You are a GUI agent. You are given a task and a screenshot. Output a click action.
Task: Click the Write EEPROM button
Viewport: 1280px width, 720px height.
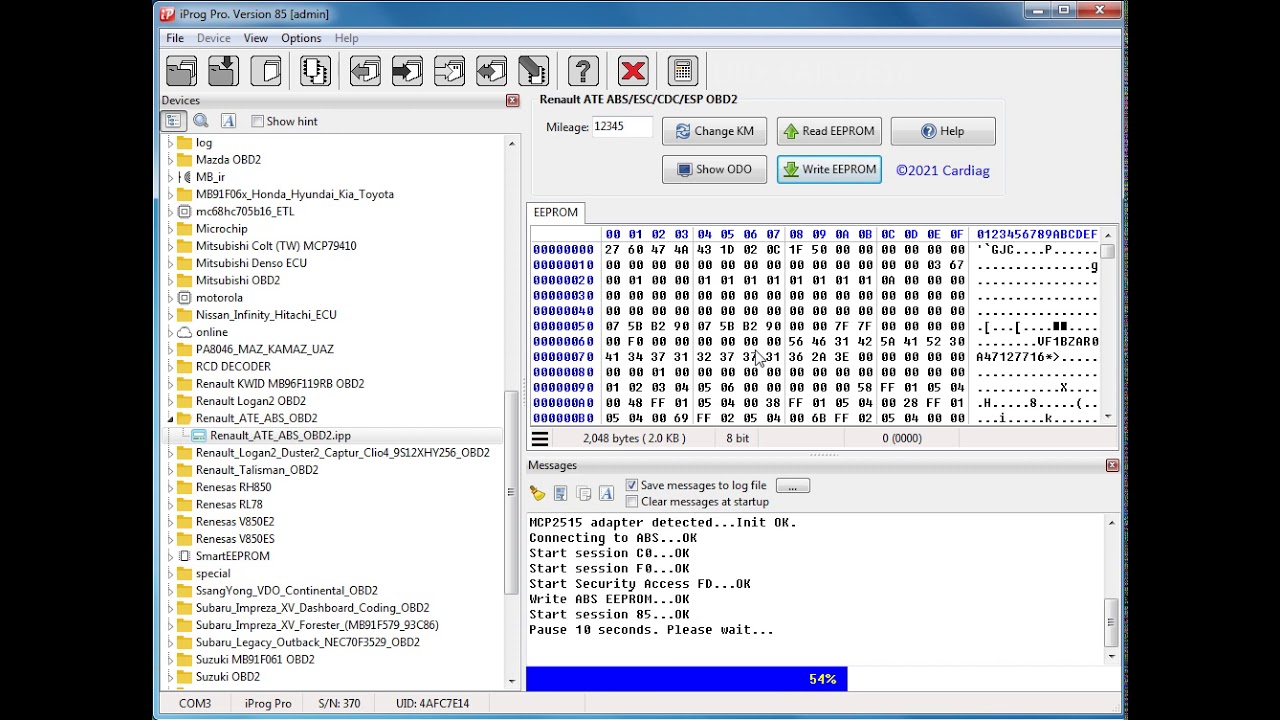pyautogui.click(x=829, y=169)
